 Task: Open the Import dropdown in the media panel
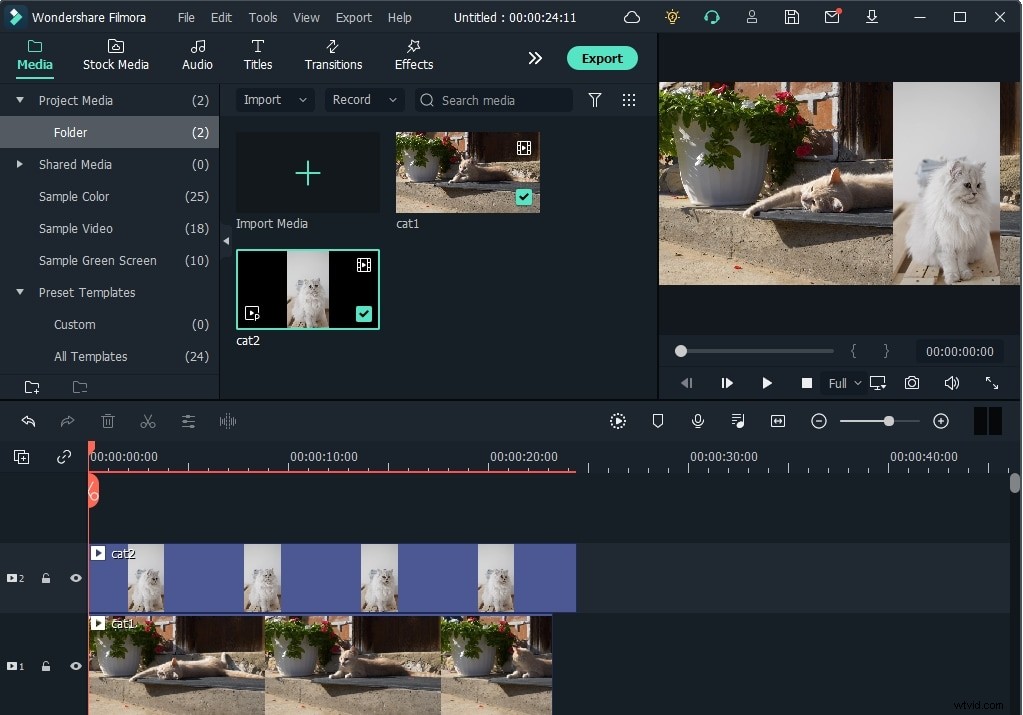point(273,100)
